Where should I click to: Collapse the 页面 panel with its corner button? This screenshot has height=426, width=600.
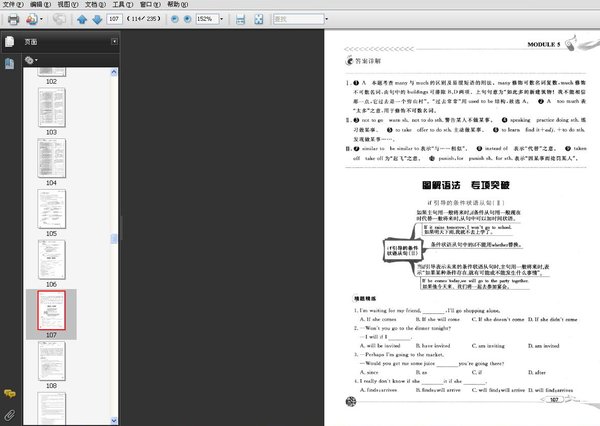114,41
